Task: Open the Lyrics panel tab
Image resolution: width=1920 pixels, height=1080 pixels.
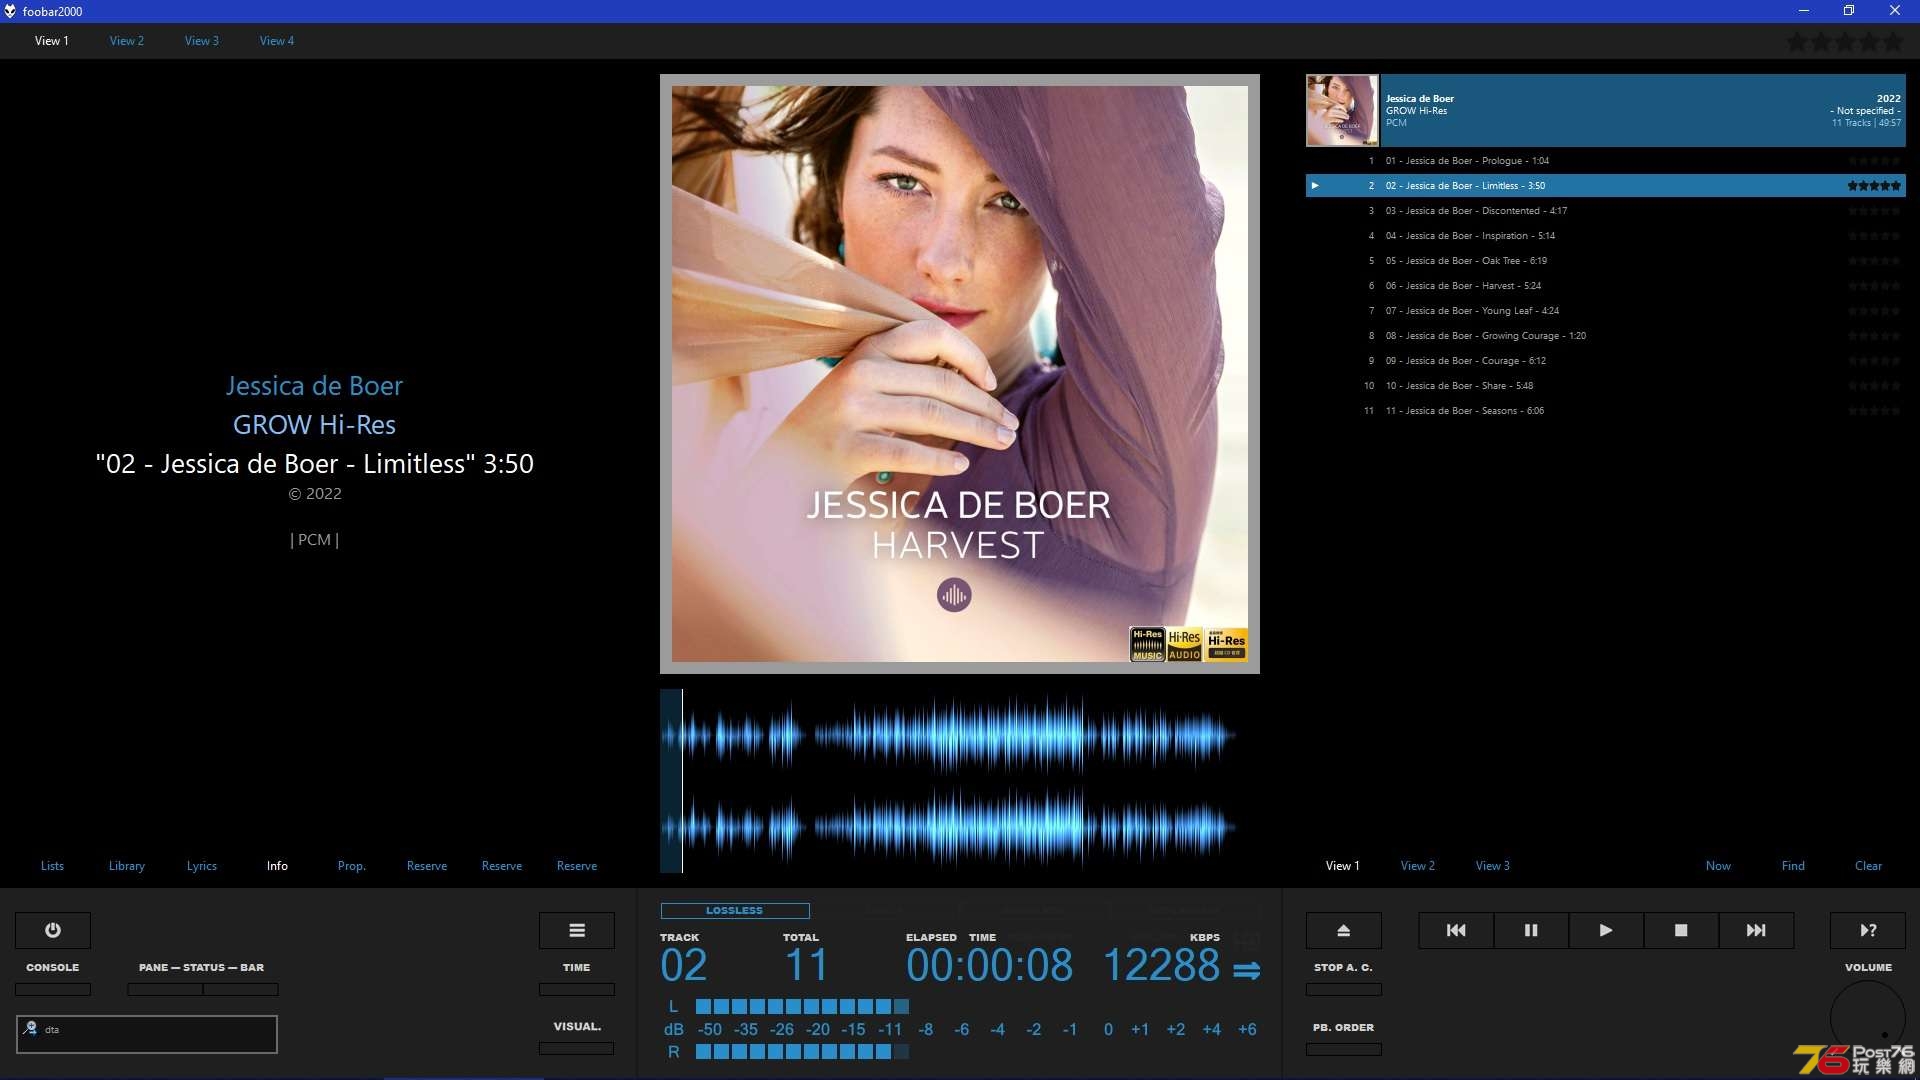Action: point(202,866)
